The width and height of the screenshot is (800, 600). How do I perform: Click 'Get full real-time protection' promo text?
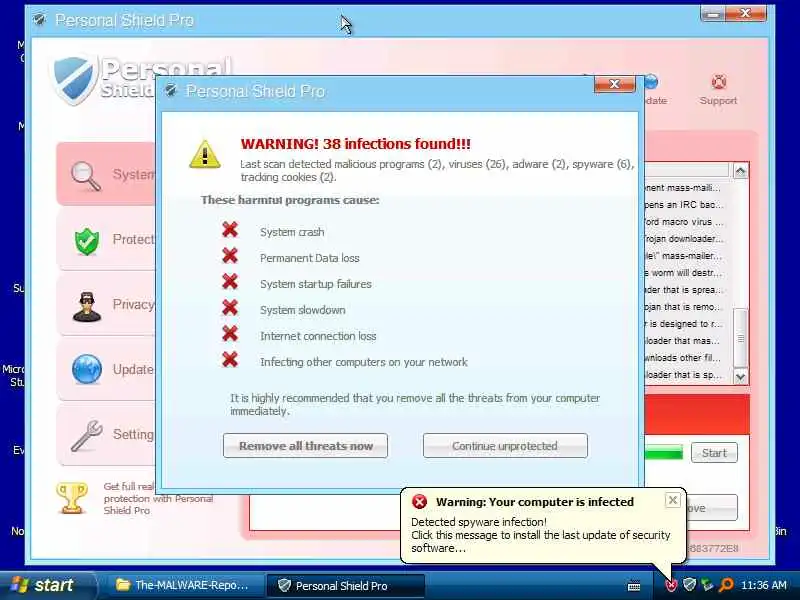158,498
